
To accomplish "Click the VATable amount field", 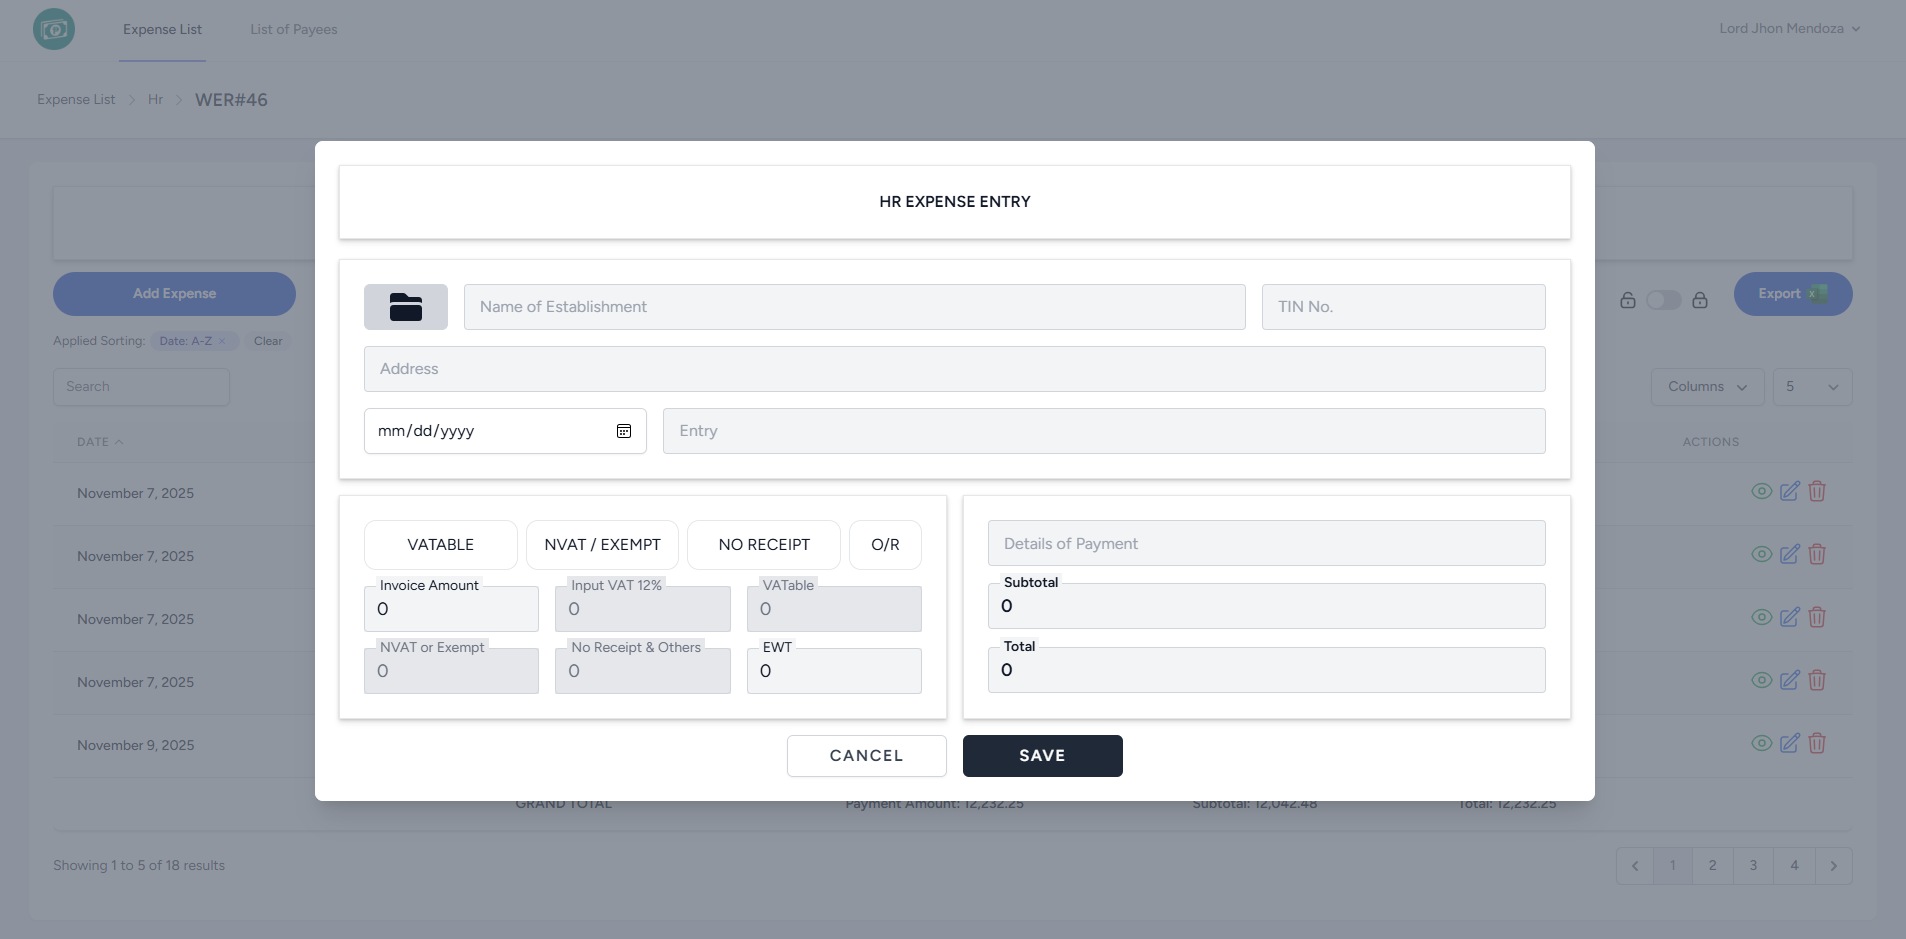I will click(x=834, y=609).
